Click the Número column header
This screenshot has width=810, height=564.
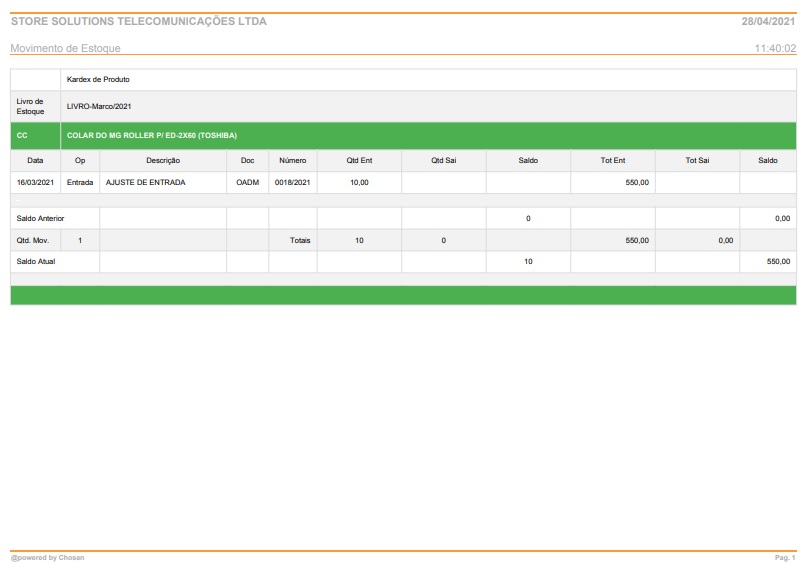tap(292, 160)
